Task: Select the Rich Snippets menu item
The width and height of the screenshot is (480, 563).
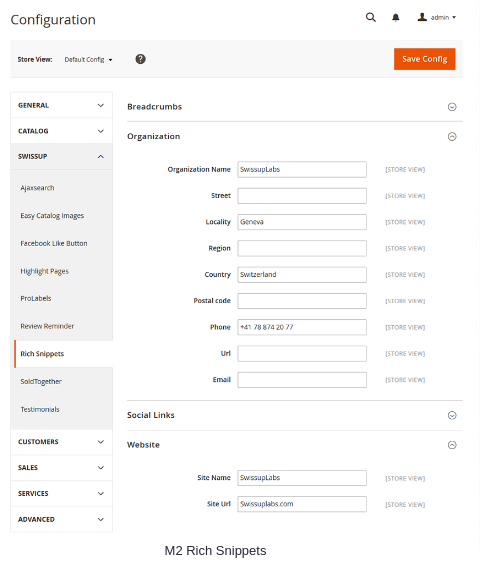Action: click(x=64, y=354)
